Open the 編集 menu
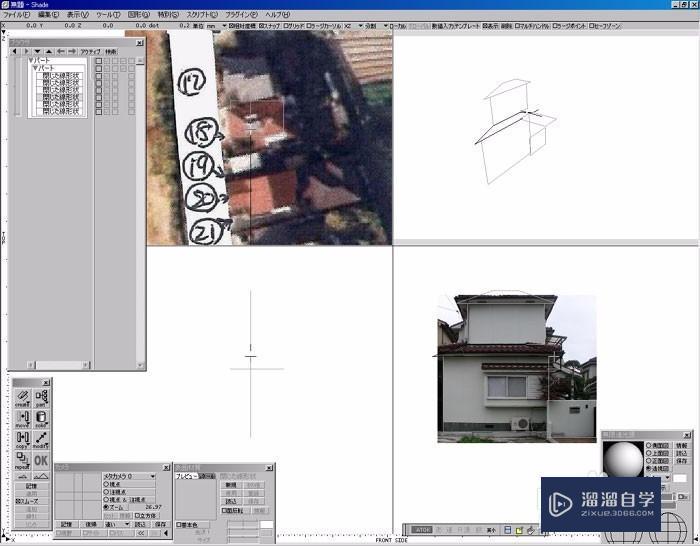The image size is (700, 546). (x=48, y=15)
